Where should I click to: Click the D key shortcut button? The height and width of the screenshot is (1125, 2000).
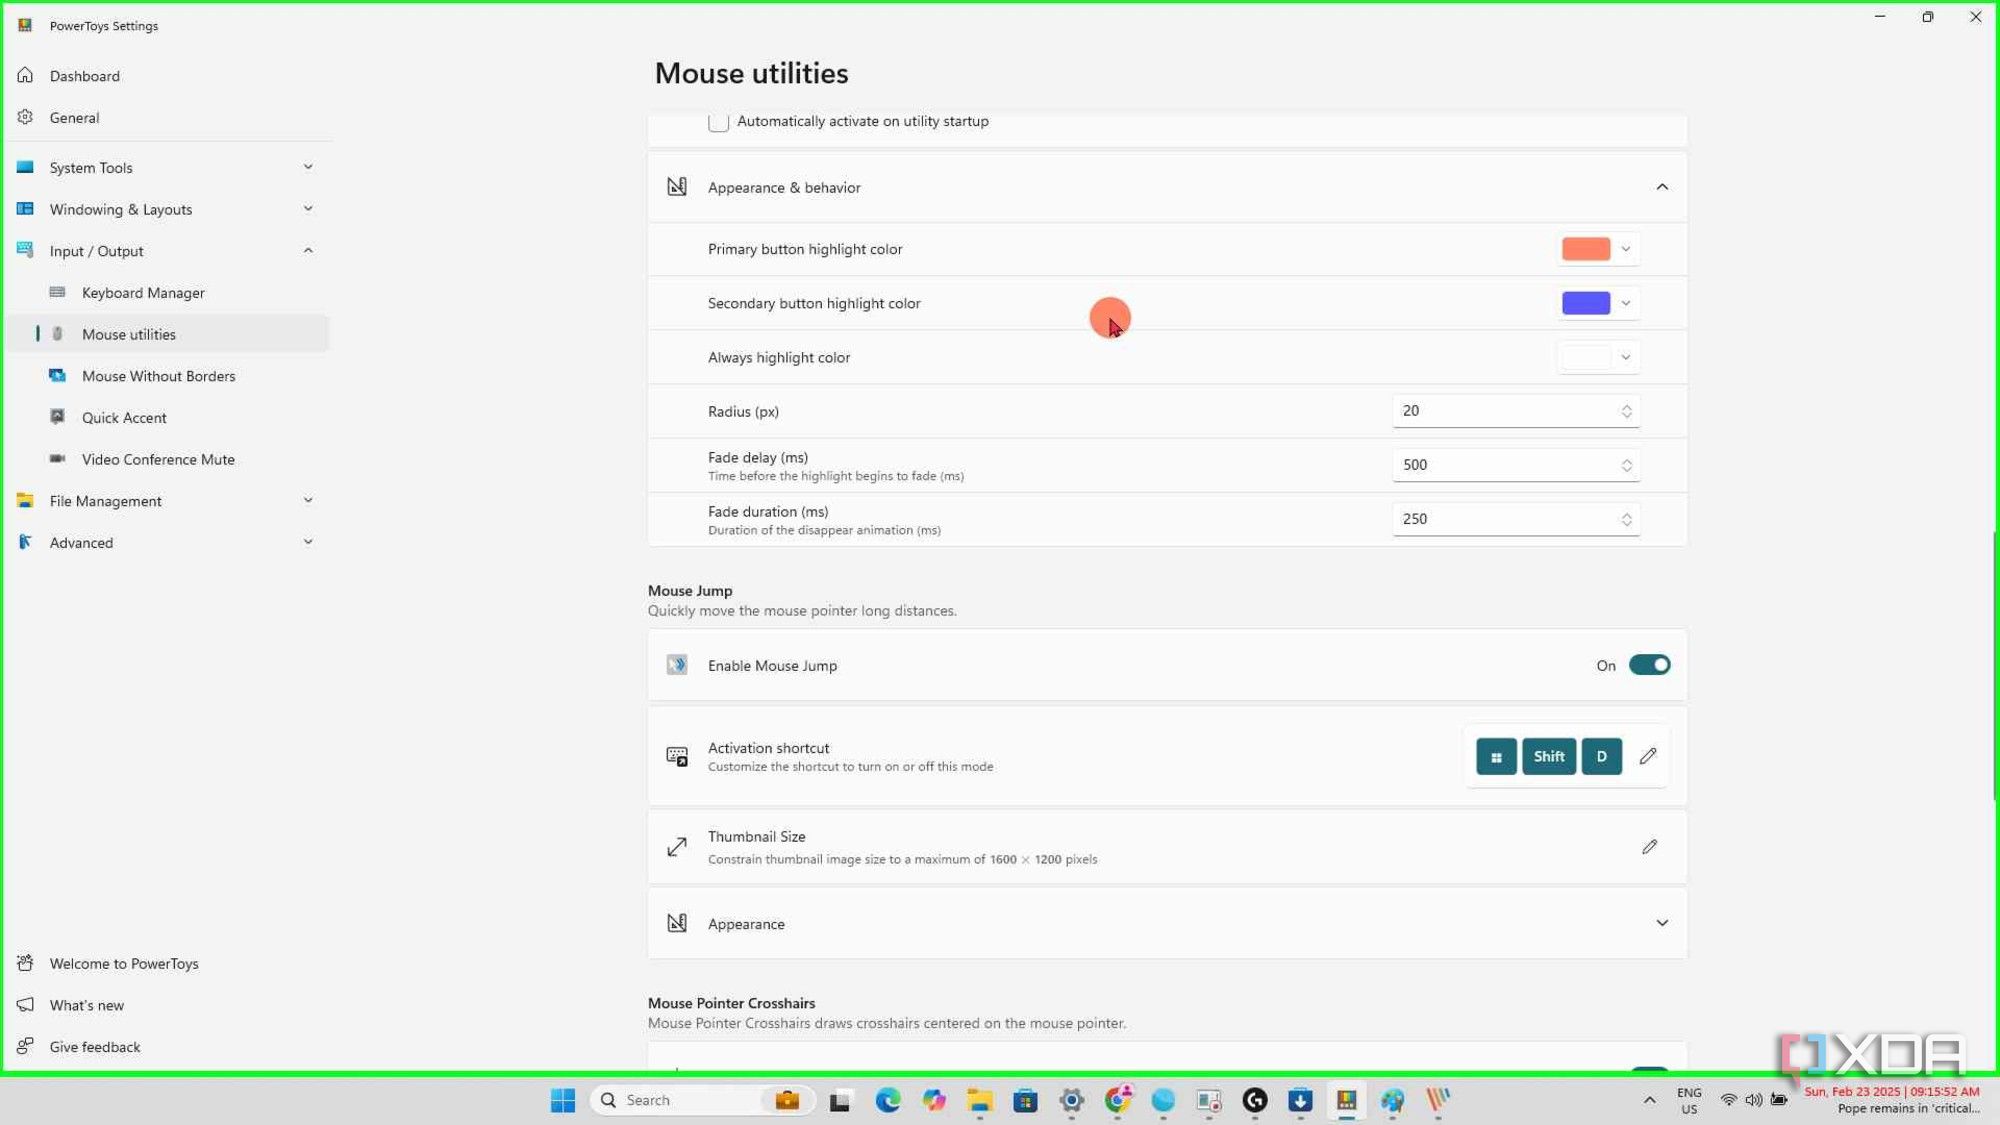[x=1601, y=757]
